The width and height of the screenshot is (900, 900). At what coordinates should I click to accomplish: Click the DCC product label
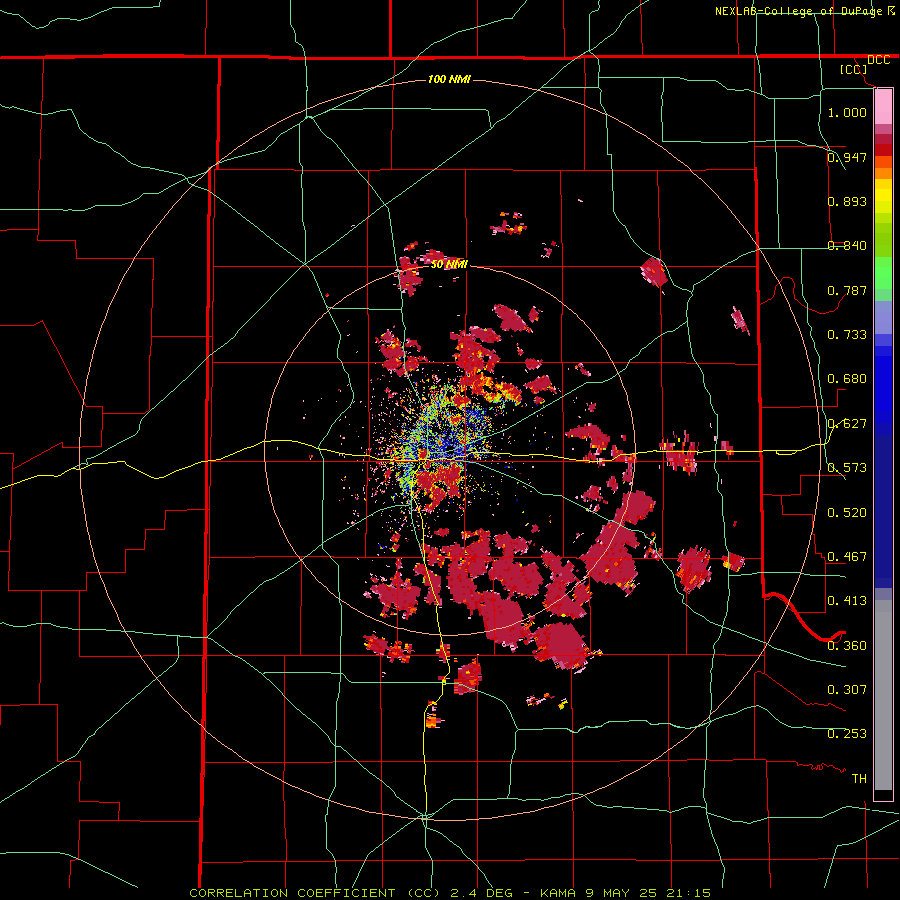878,60
